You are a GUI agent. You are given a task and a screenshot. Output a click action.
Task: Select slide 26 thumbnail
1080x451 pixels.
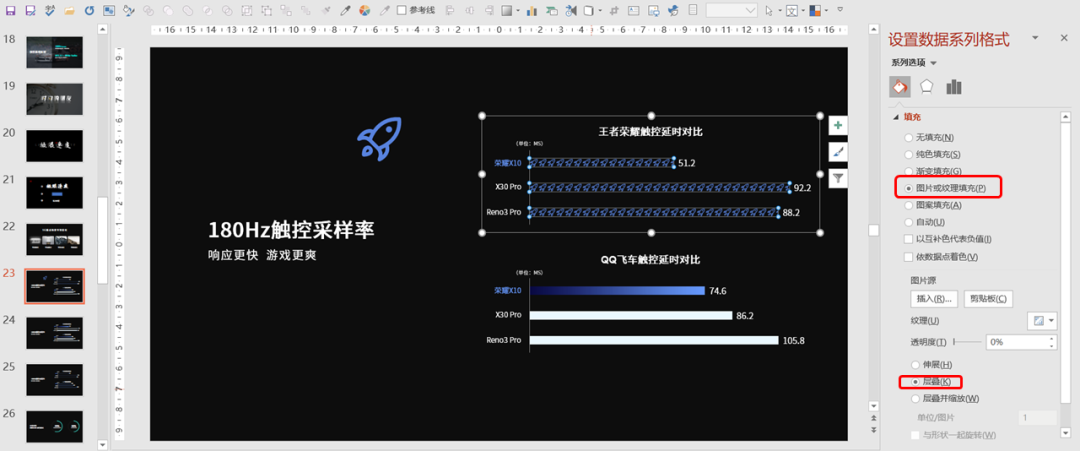click(54, 427)
